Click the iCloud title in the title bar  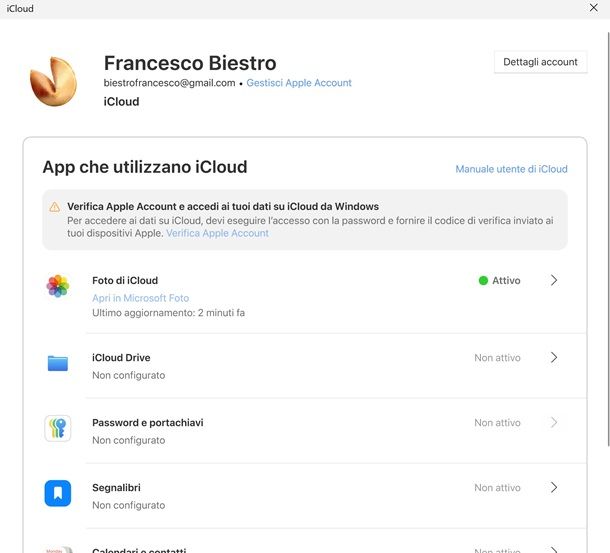[x=20, y=9]
